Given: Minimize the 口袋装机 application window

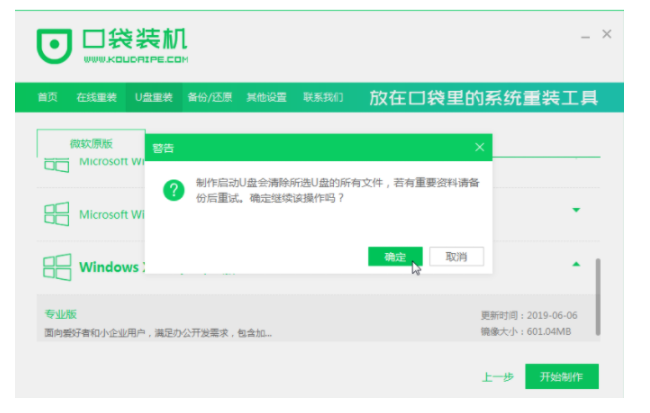Looking at the screenshot, I should [x=585, y=36].
